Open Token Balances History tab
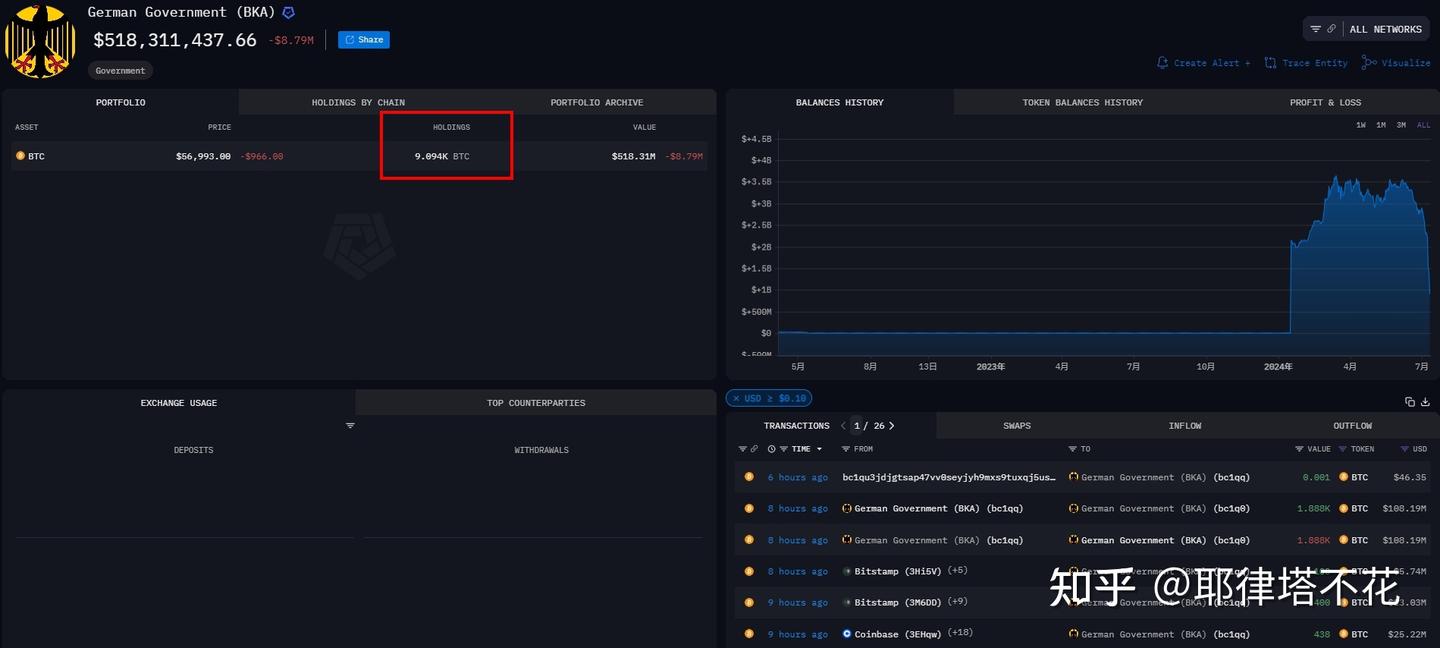Image resolution: width=1440 pixels, height=648 pixels. click(x=1082, y=102)
